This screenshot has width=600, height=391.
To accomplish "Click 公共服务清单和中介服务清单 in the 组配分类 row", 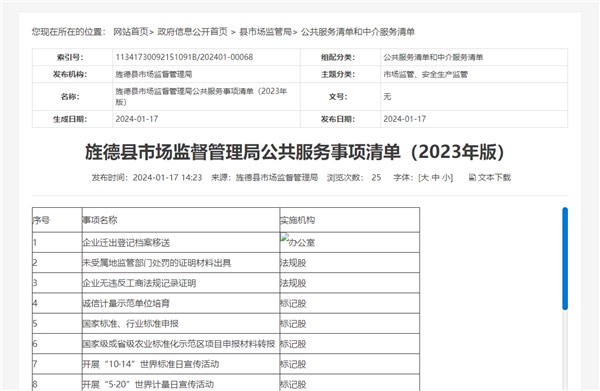I will pos(433,57).
